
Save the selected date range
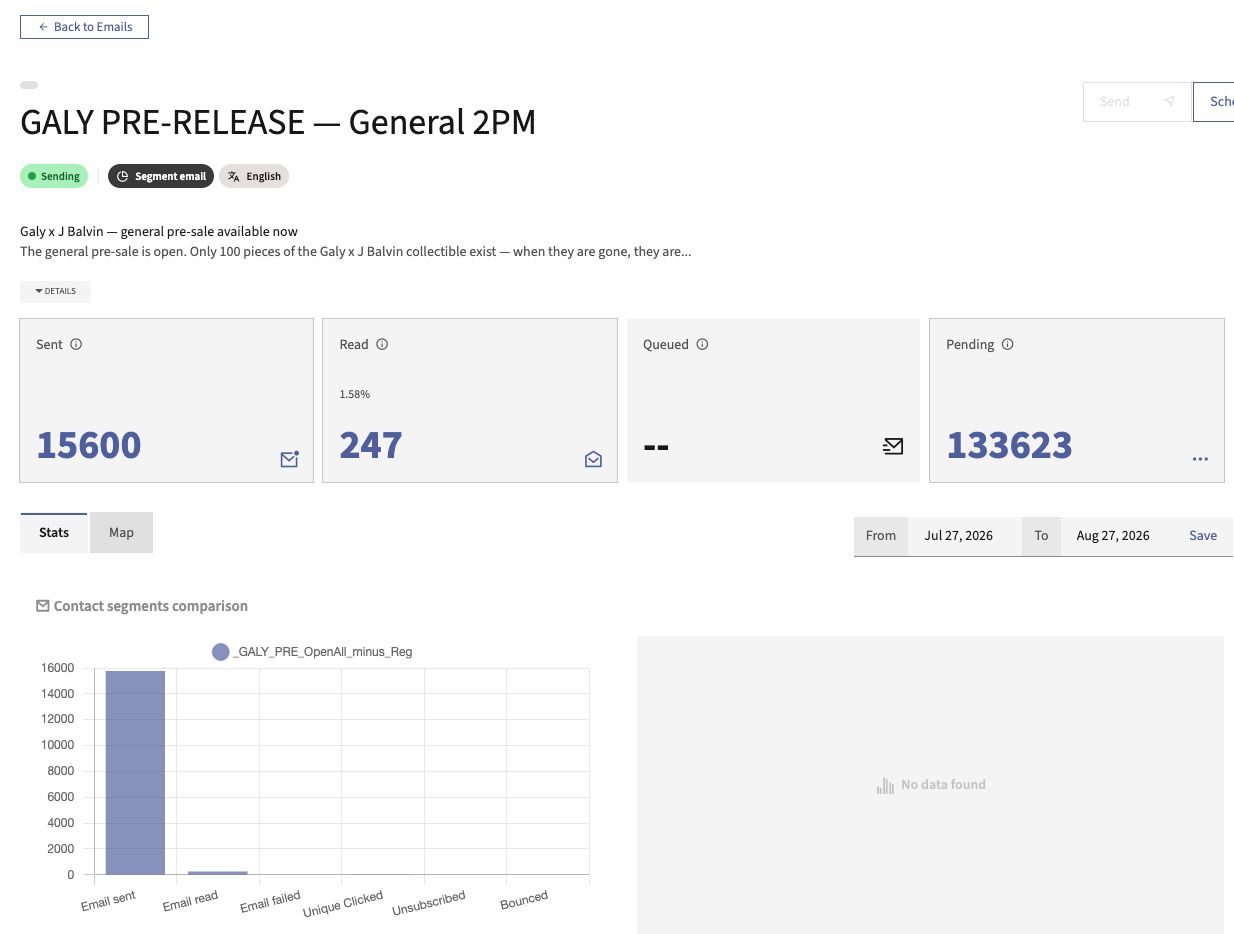coord(1203,536)
